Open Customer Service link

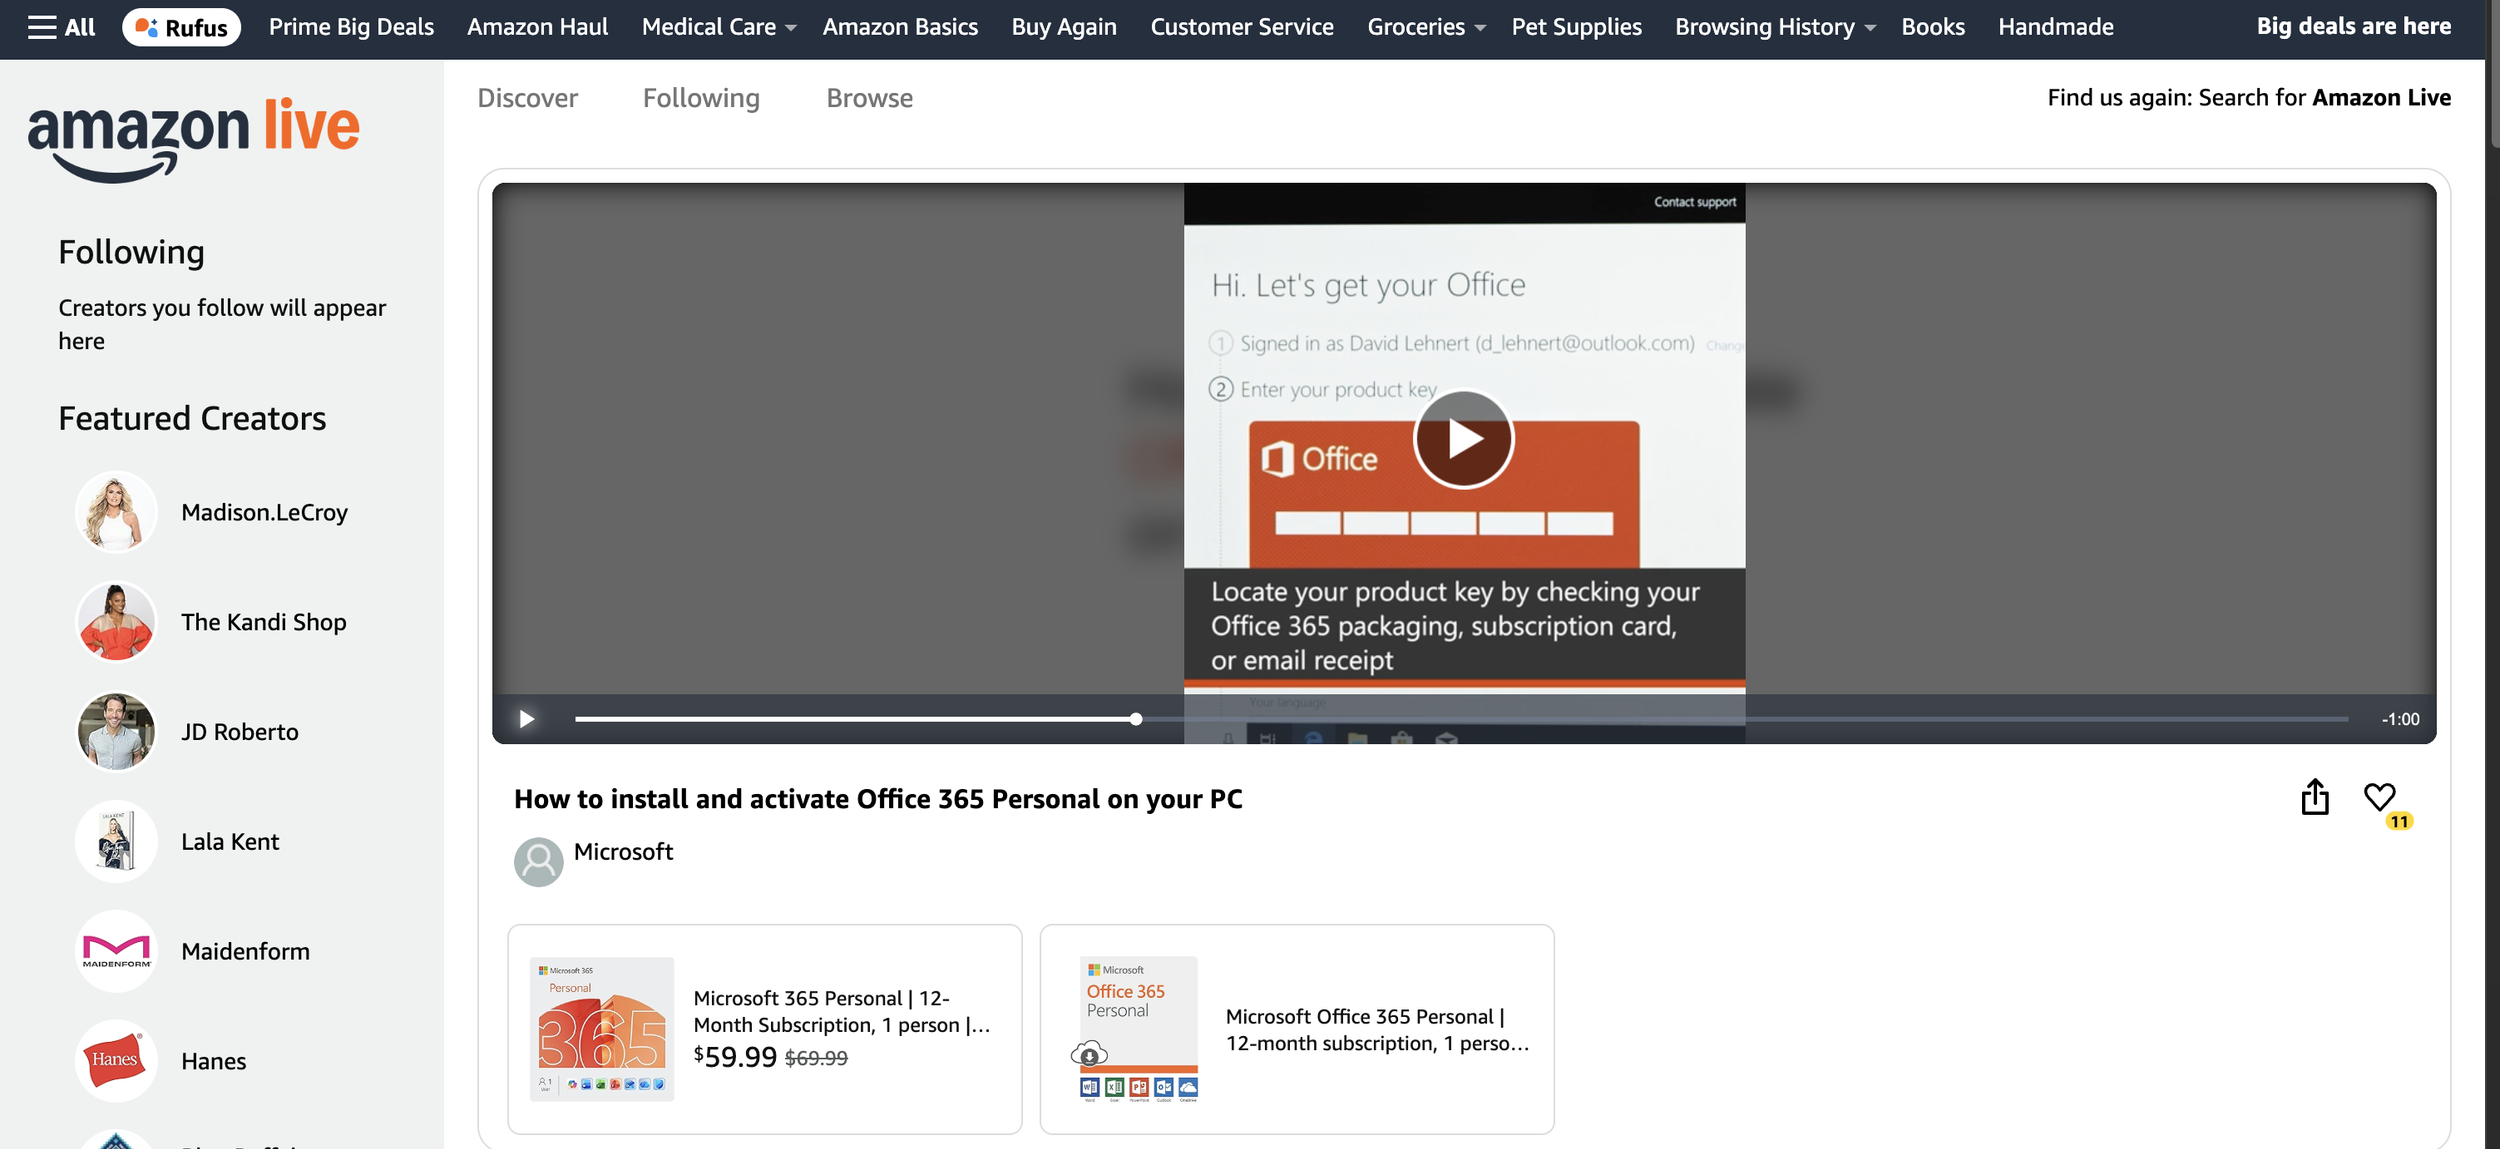1241,27
